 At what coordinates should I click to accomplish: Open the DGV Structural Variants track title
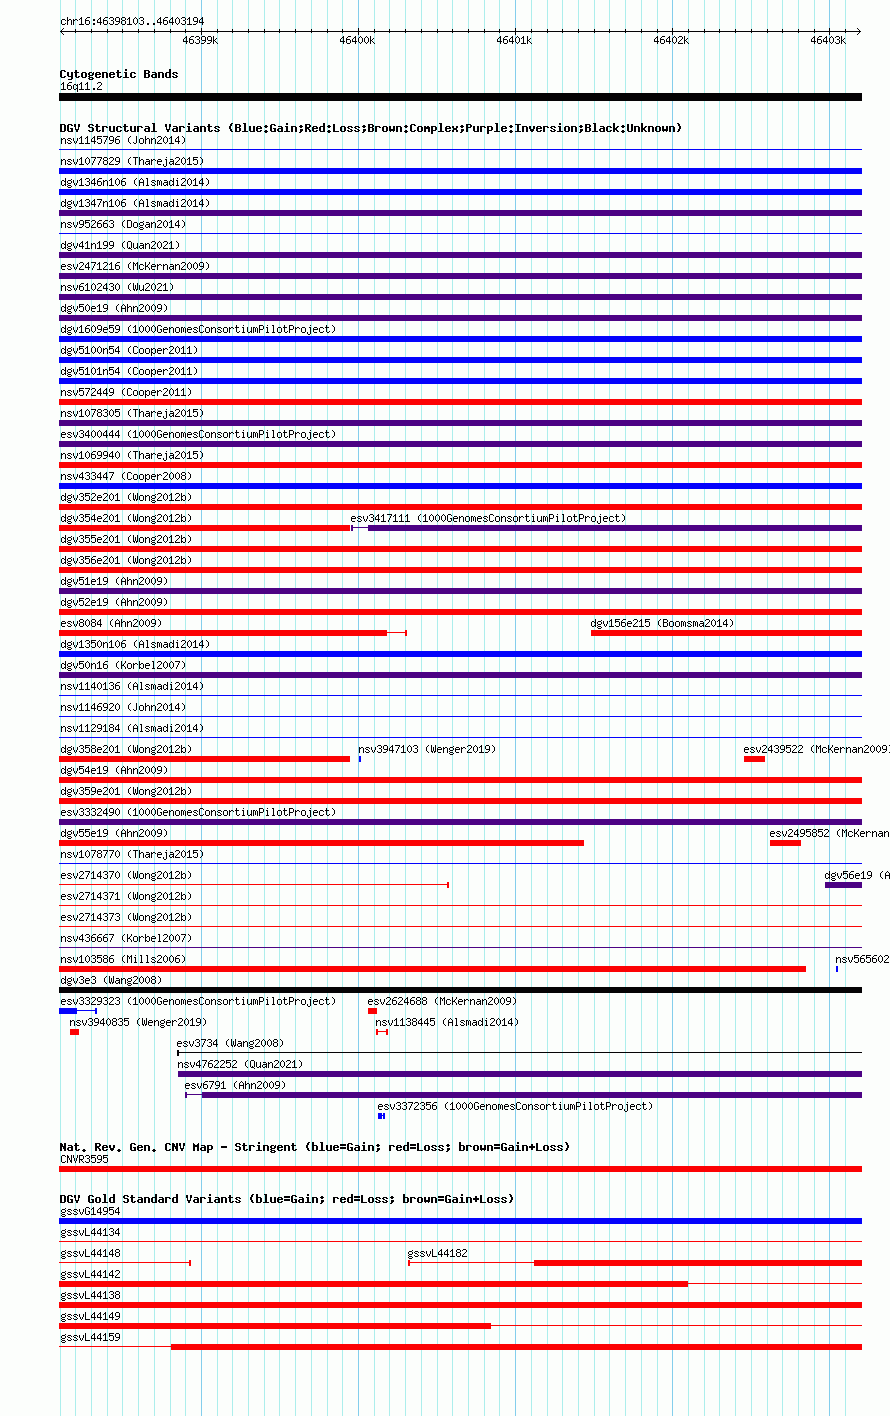[371, 128]
